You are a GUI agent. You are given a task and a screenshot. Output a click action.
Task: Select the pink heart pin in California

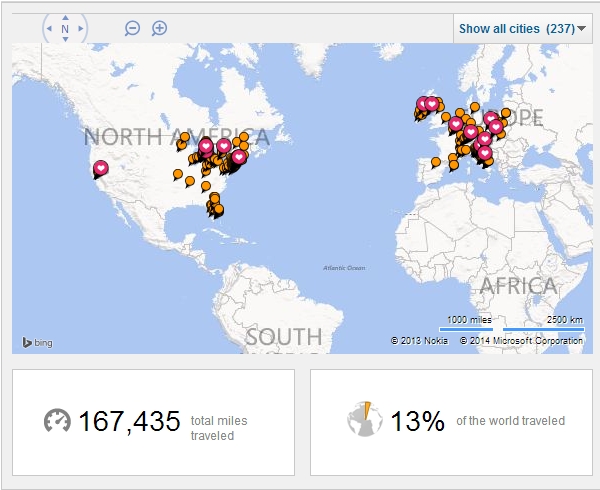pyautogui.click(x=101, y=169)
